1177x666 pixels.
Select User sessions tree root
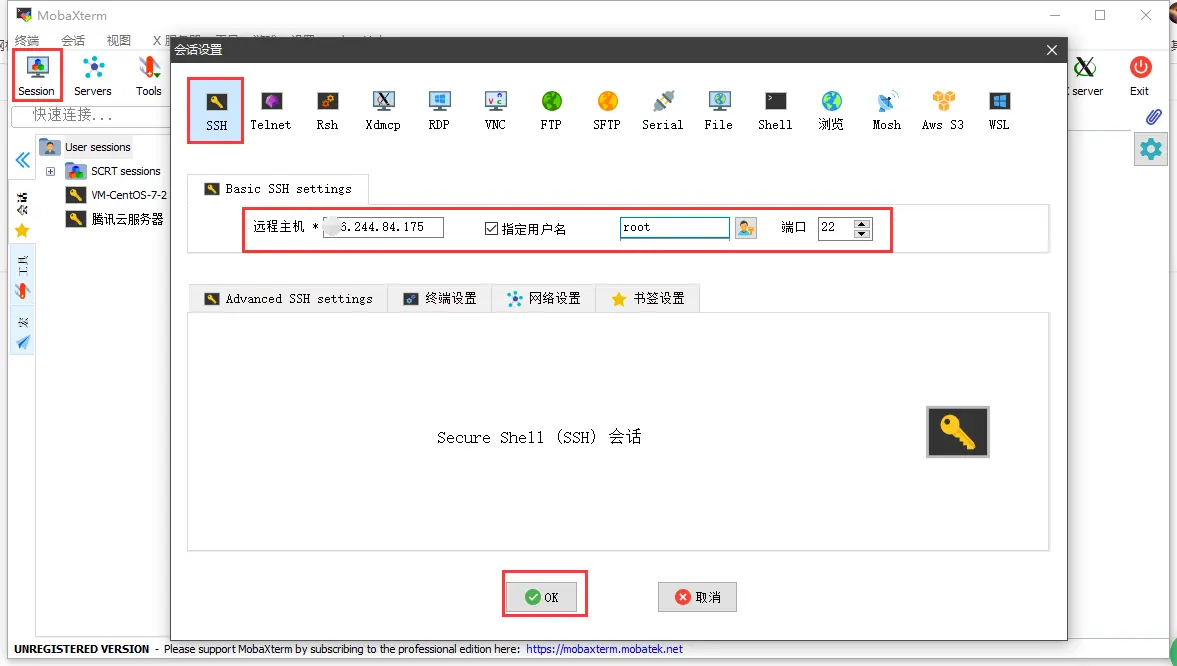click(98, 147)
